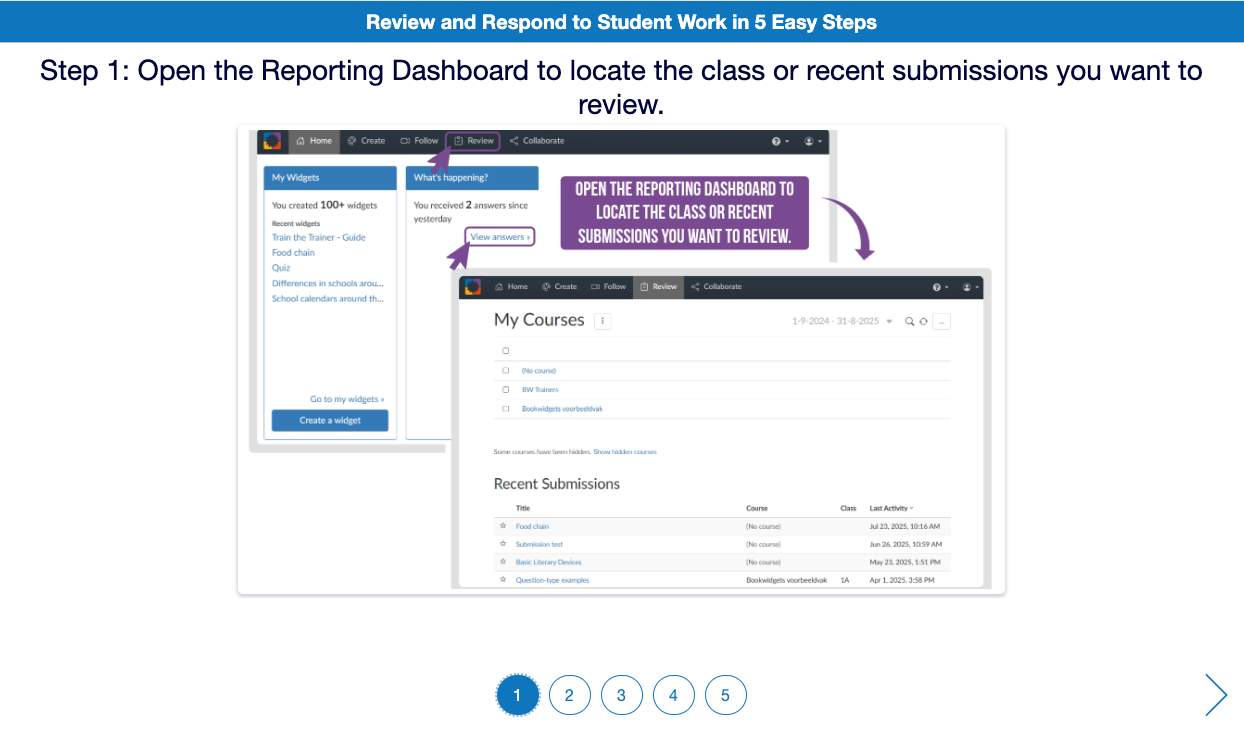Viewport: 1244px width, 729px height.
Task: Select the Home icon in the navigation bar
Action: pyautogui.click(x=299, y=141)
